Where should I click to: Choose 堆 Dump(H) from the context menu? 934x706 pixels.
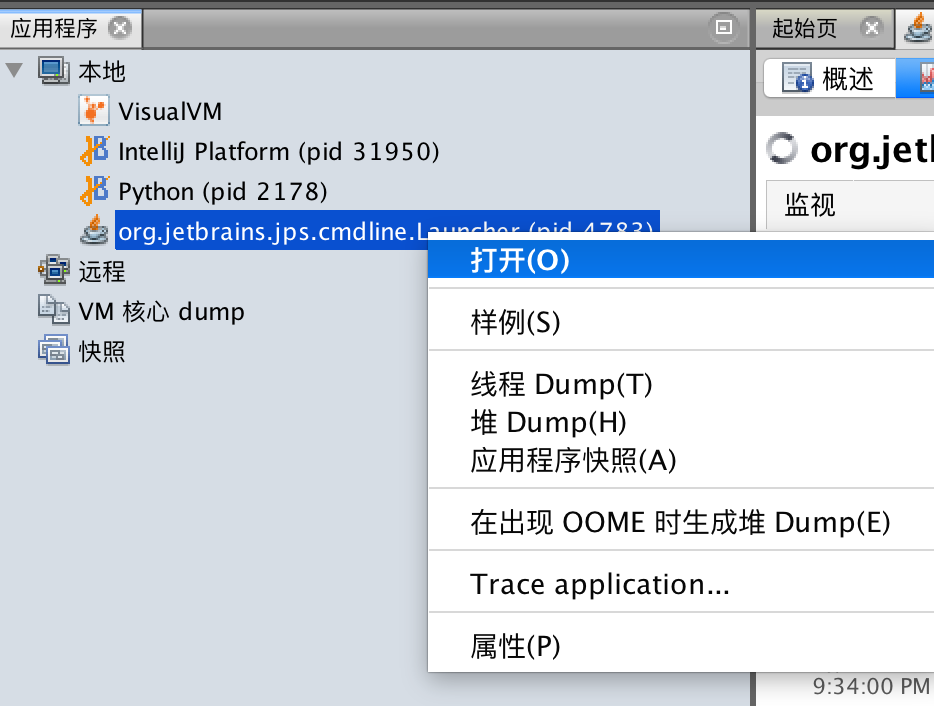coord(681,422)
